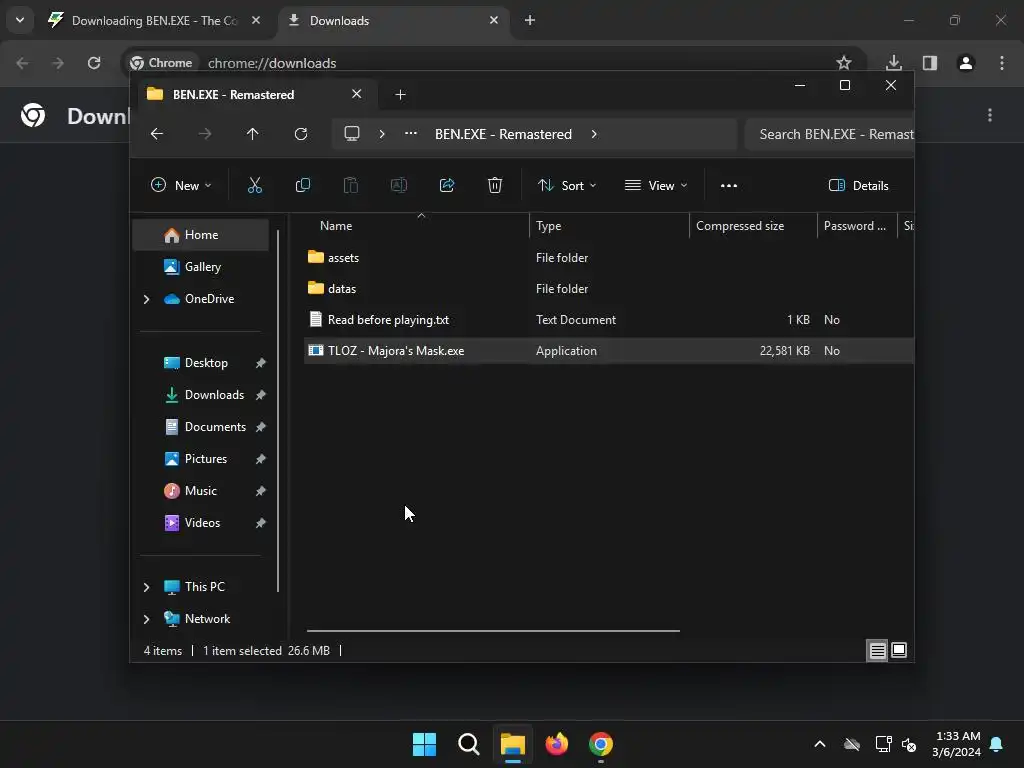Open Videos quick access folder
This screenshot has height=768, width=1024.
click(x=201, y=523)
